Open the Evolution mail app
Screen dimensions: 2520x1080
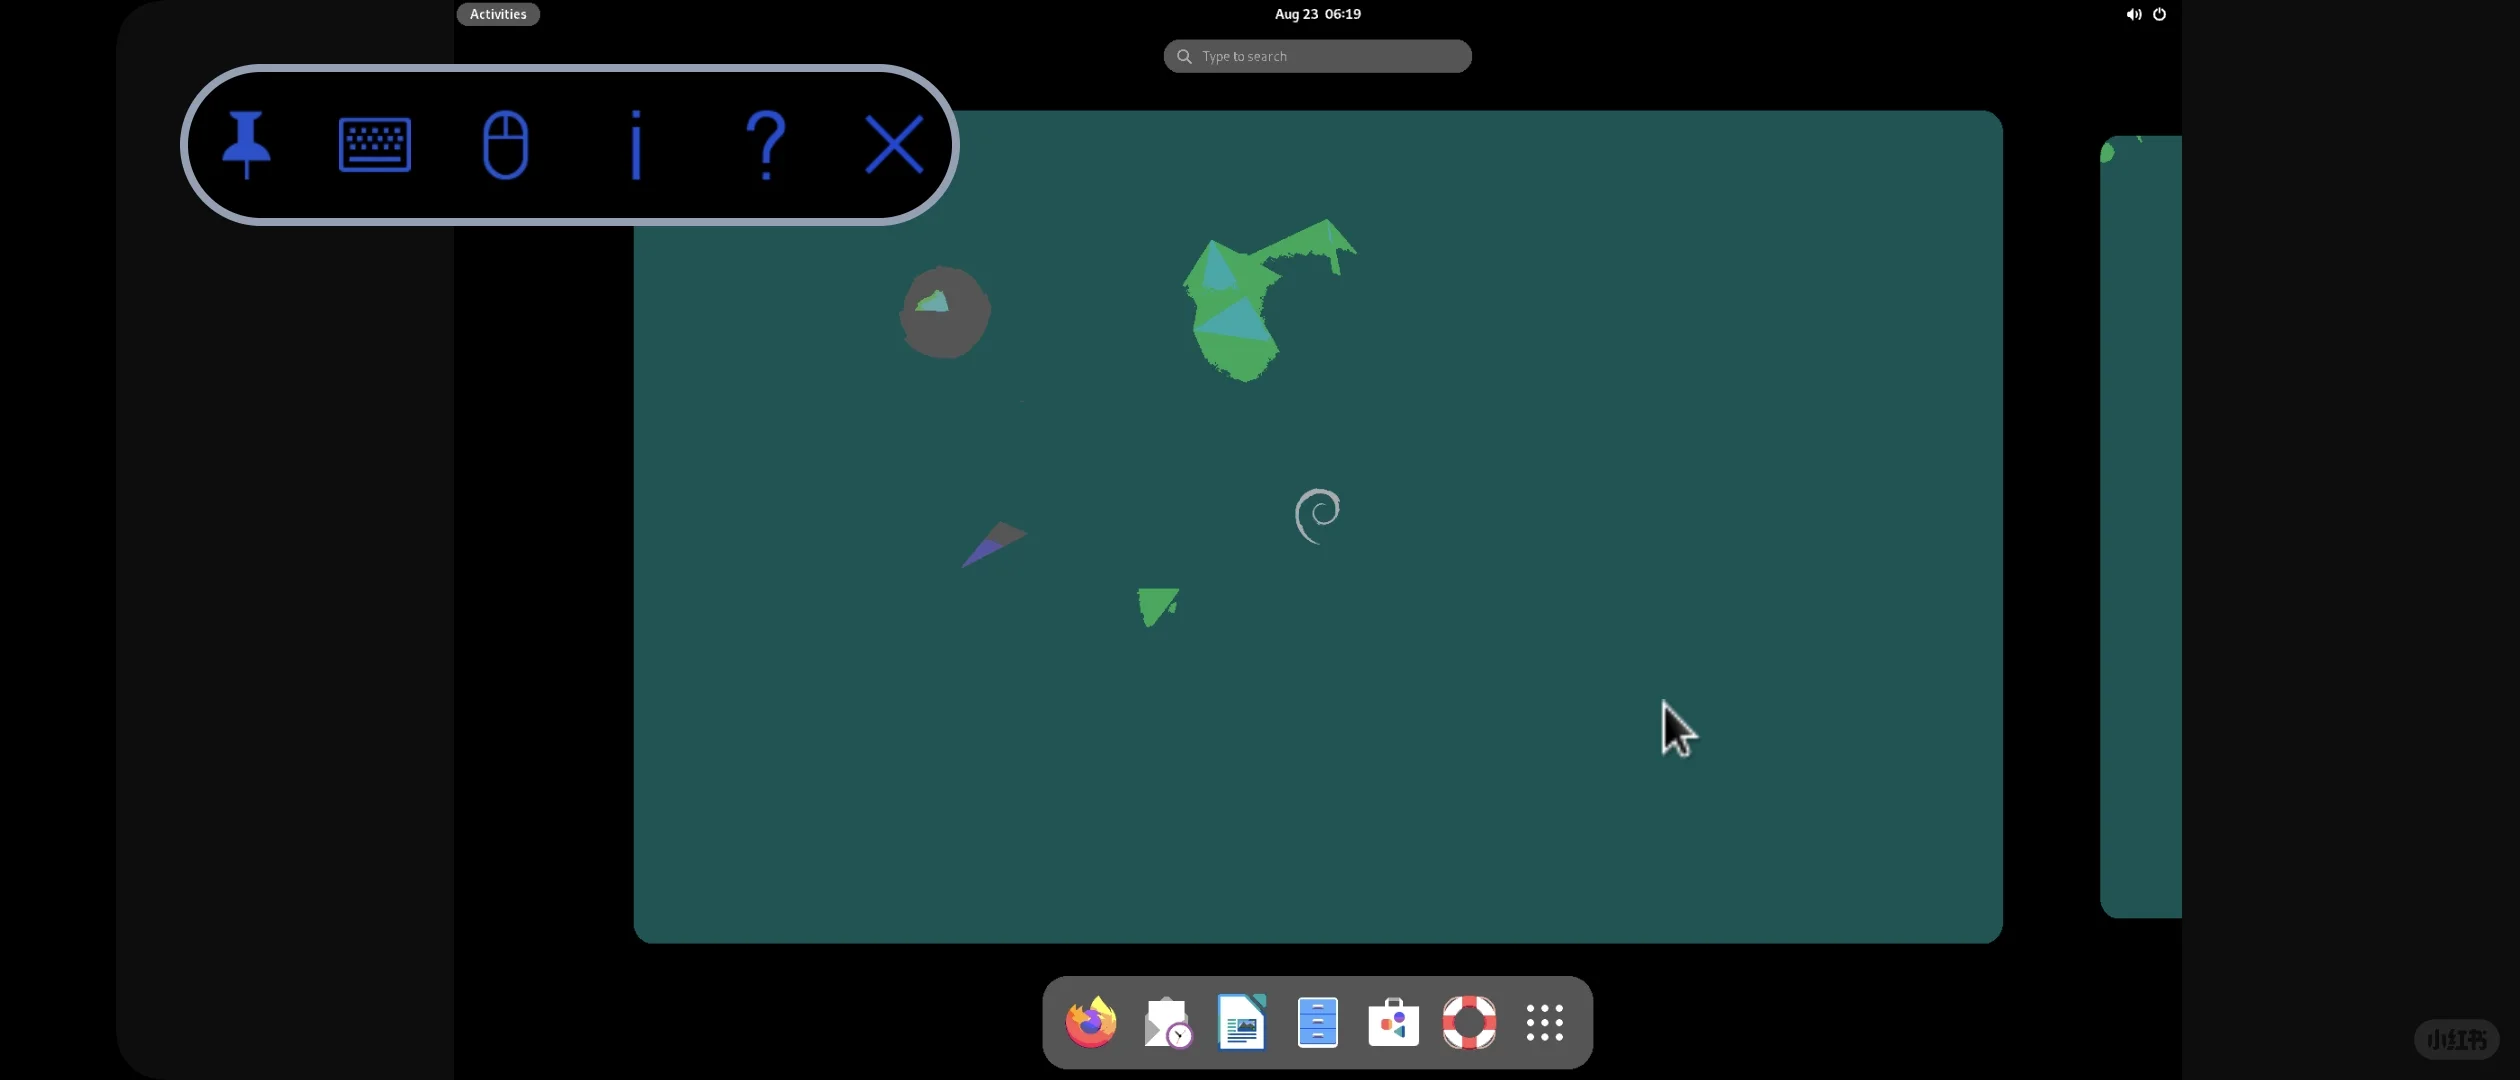coord(1166,1023)
